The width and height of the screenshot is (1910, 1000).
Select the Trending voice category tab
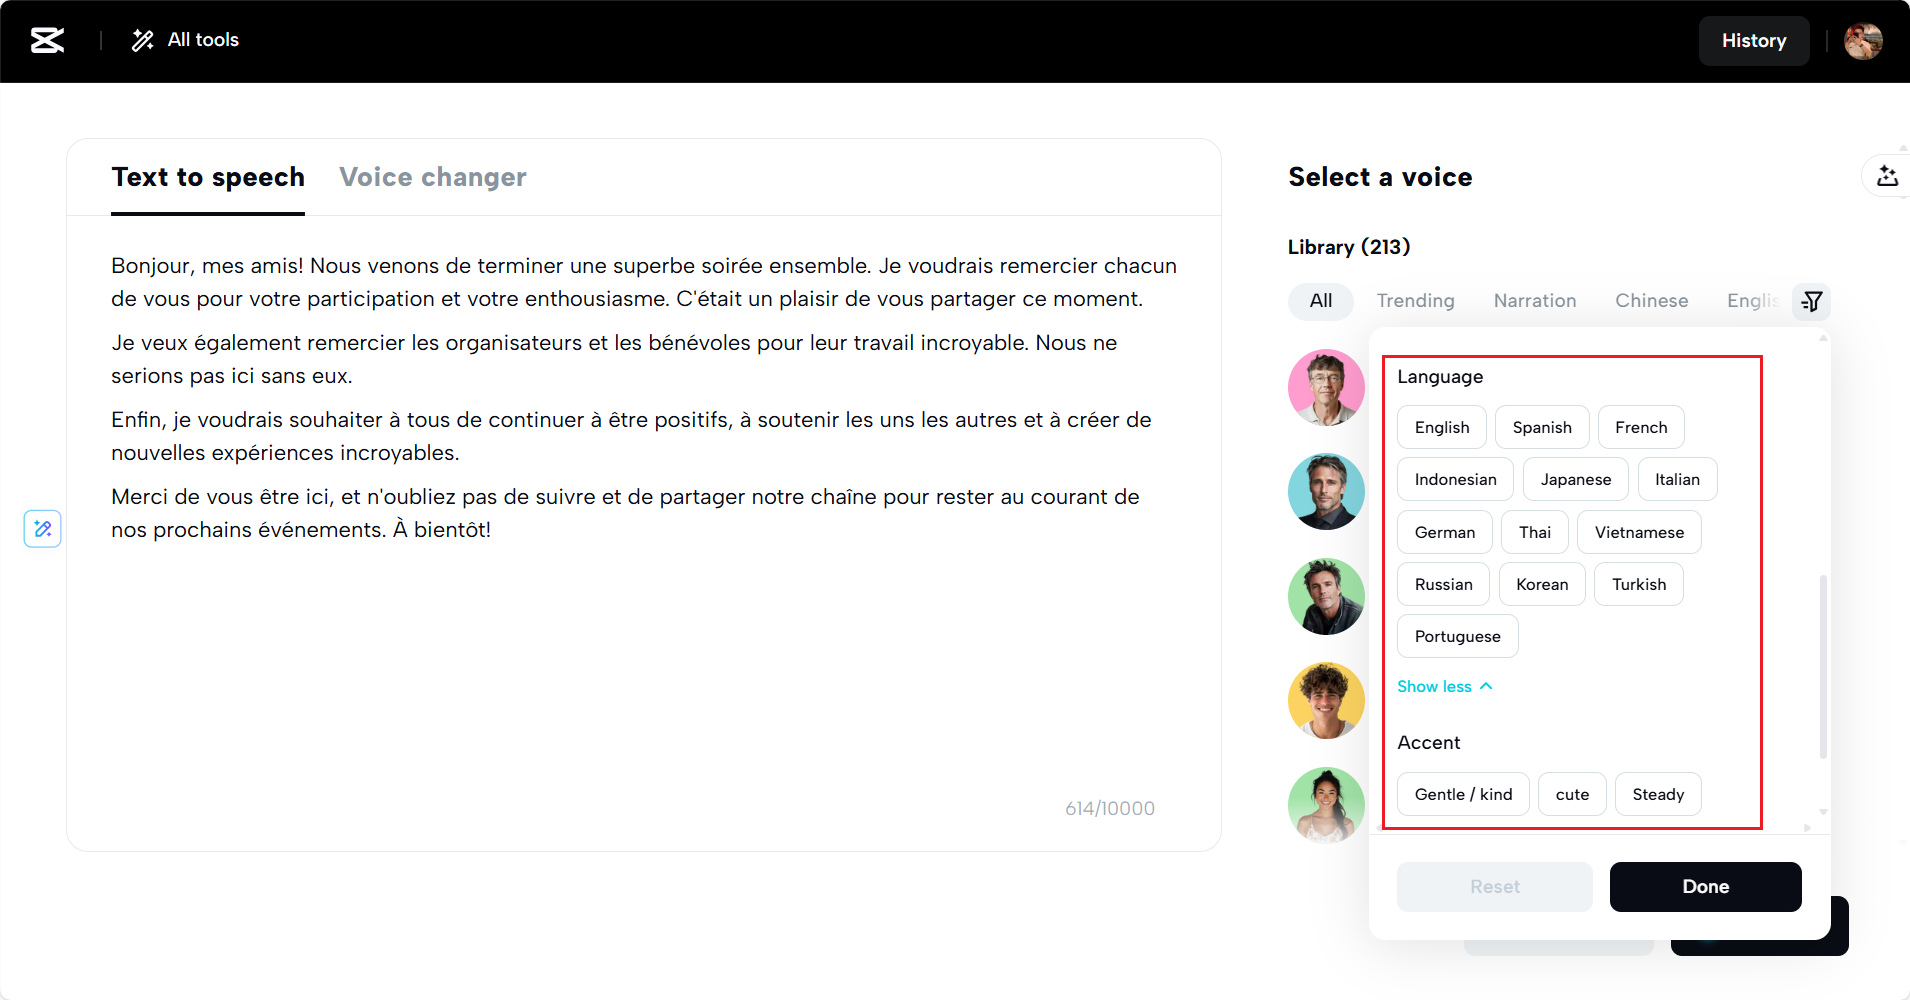[x=1415, y=301]
